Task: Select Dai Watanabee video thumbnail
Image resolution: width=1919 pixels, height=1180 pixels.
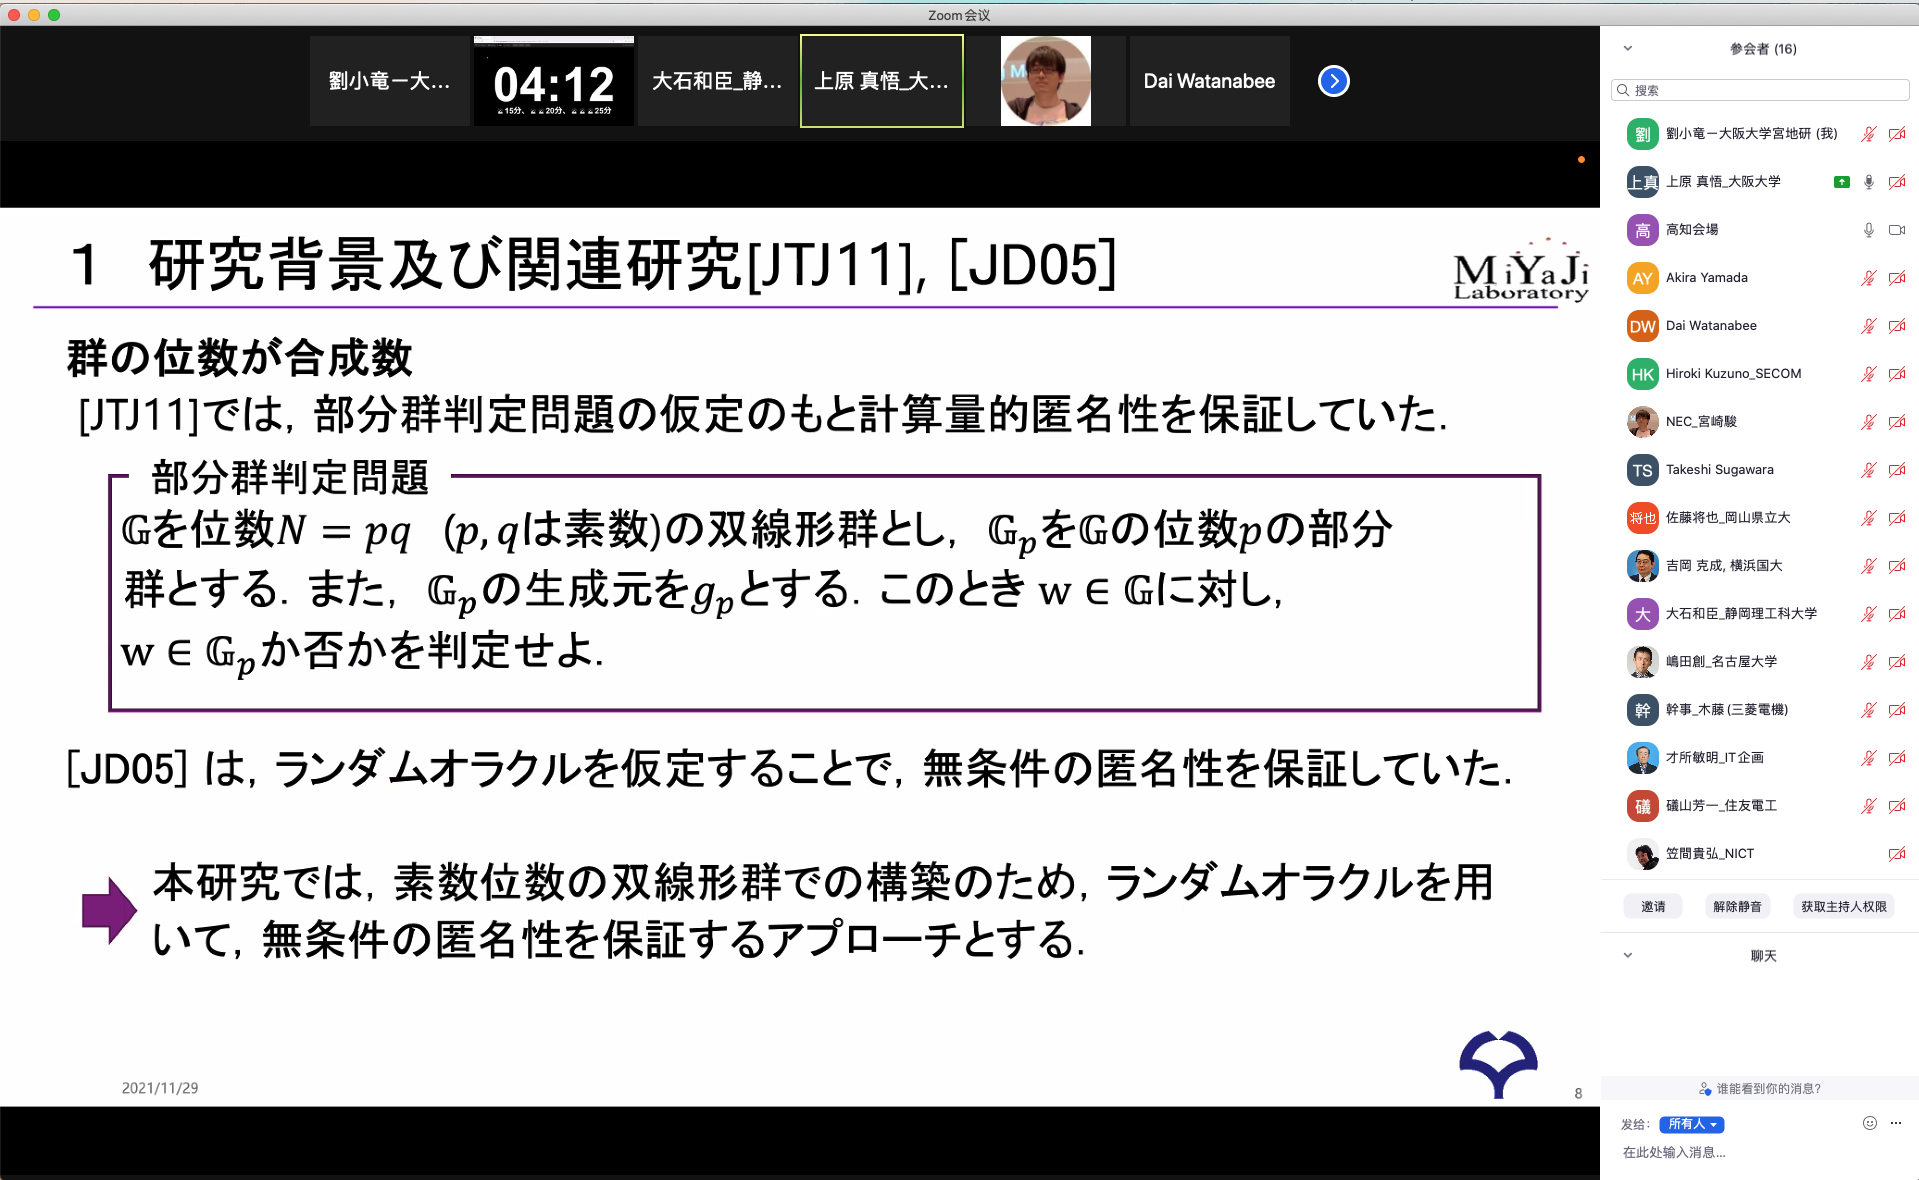Action: (1209, 81)
